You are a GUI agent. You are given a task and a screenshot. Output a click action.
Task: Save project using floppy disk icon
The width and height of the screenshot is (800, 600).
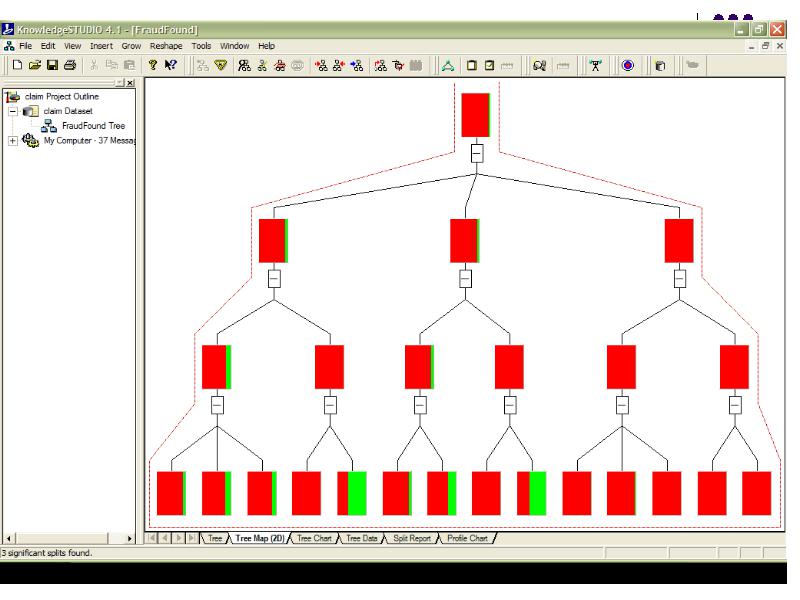click(52, 65)
